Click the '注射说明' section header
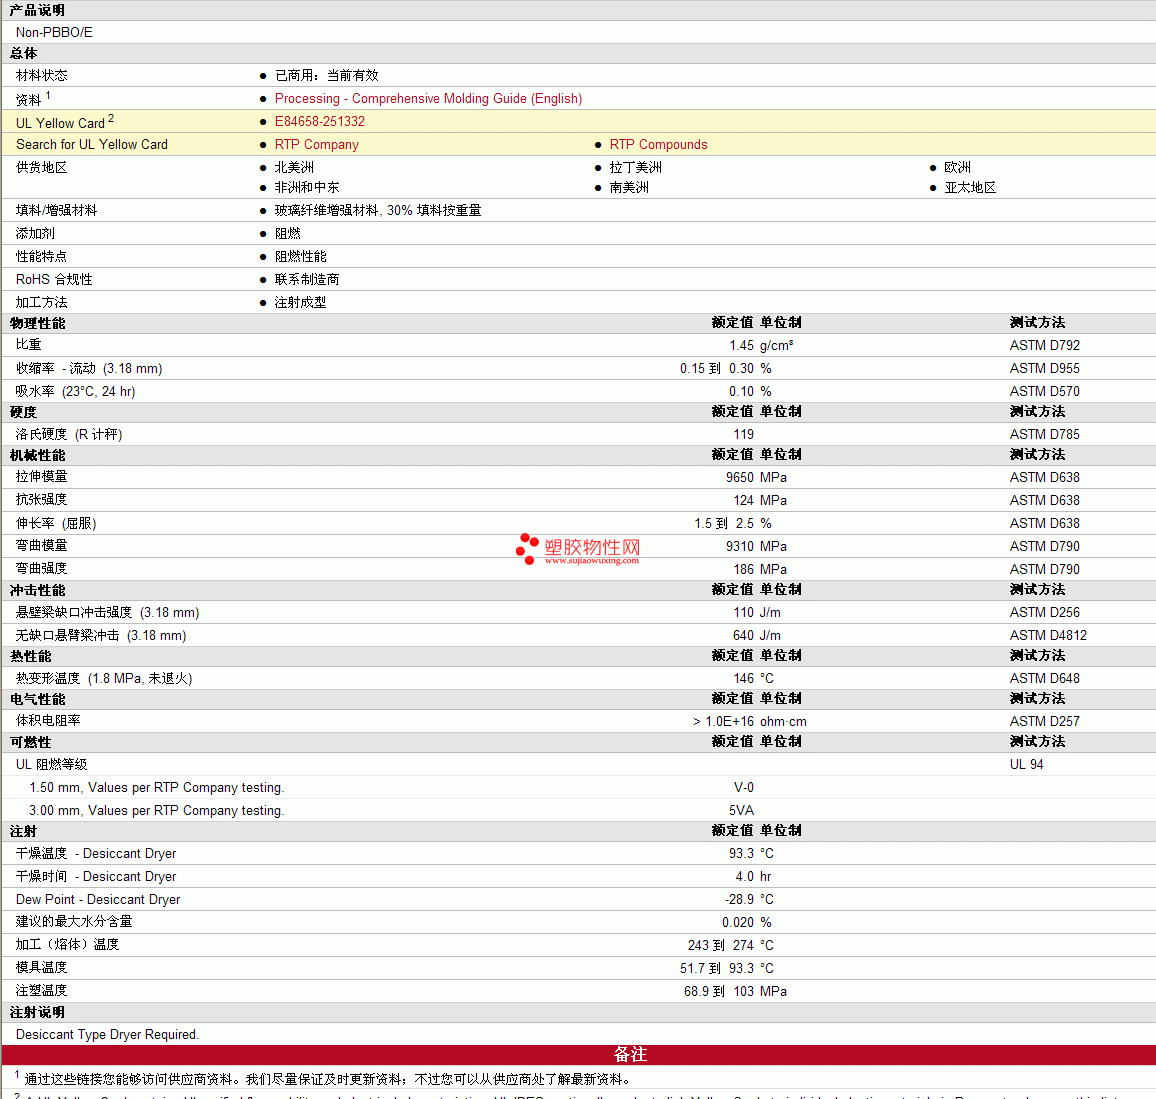This screenshot has width=1156, height=1099. (x=37, y=1012)
